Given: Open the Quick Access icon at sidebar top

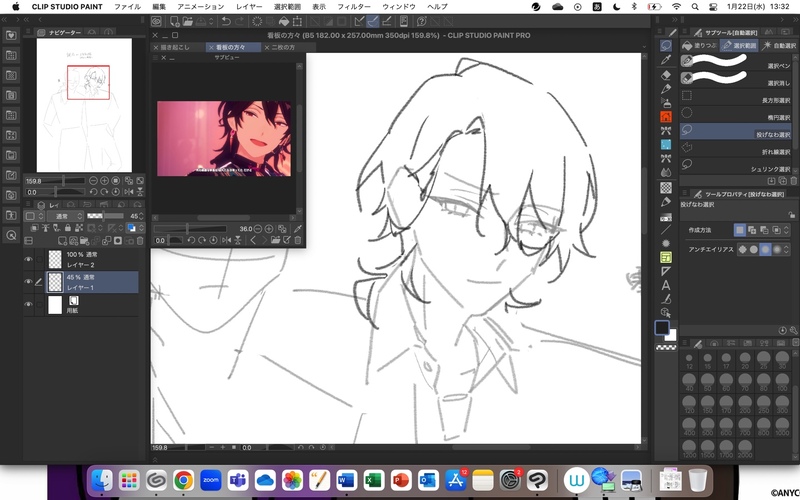Looking at the screenshot, I should [11, 35].
